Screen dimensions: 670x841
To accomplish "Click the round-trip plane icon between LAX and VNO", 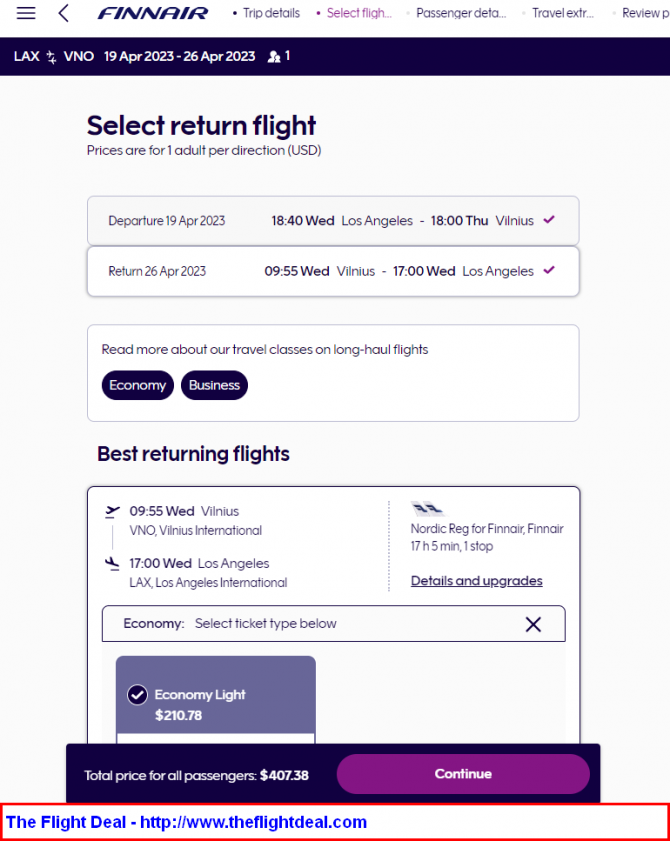I will tap(51, 57).
